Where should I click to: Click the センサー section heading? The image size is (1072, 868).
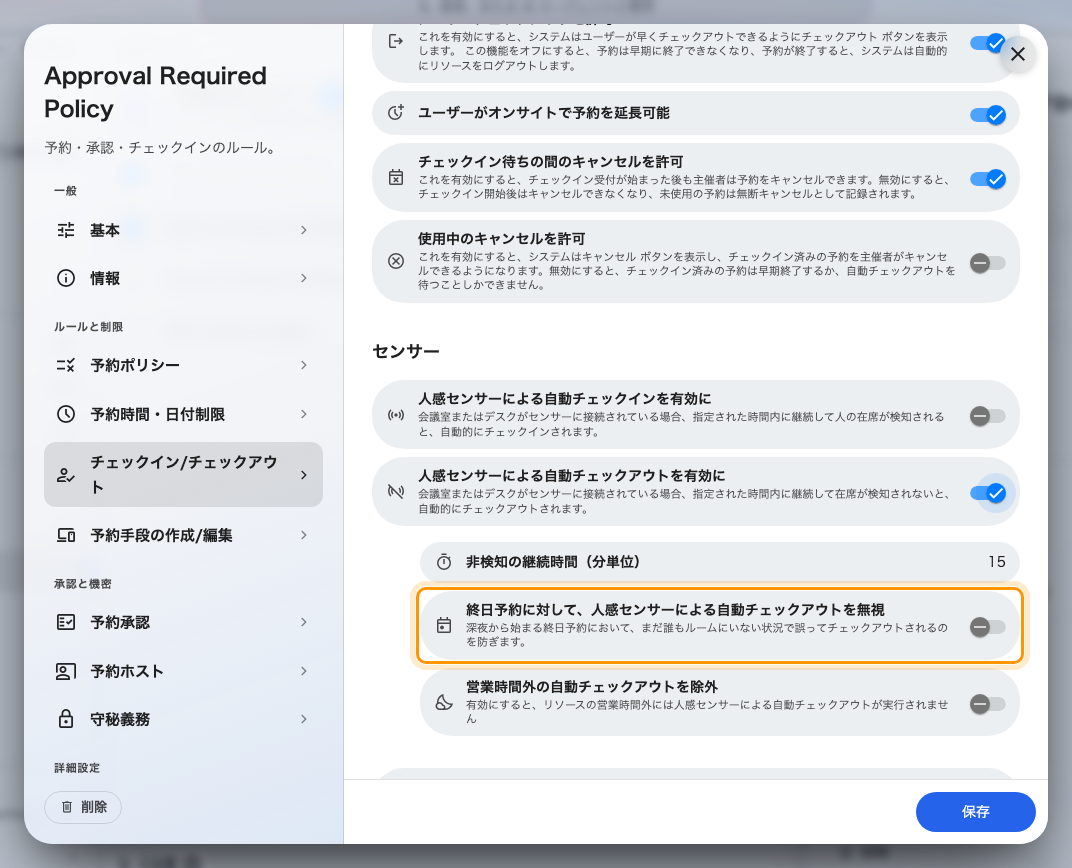tap(406, 351)
